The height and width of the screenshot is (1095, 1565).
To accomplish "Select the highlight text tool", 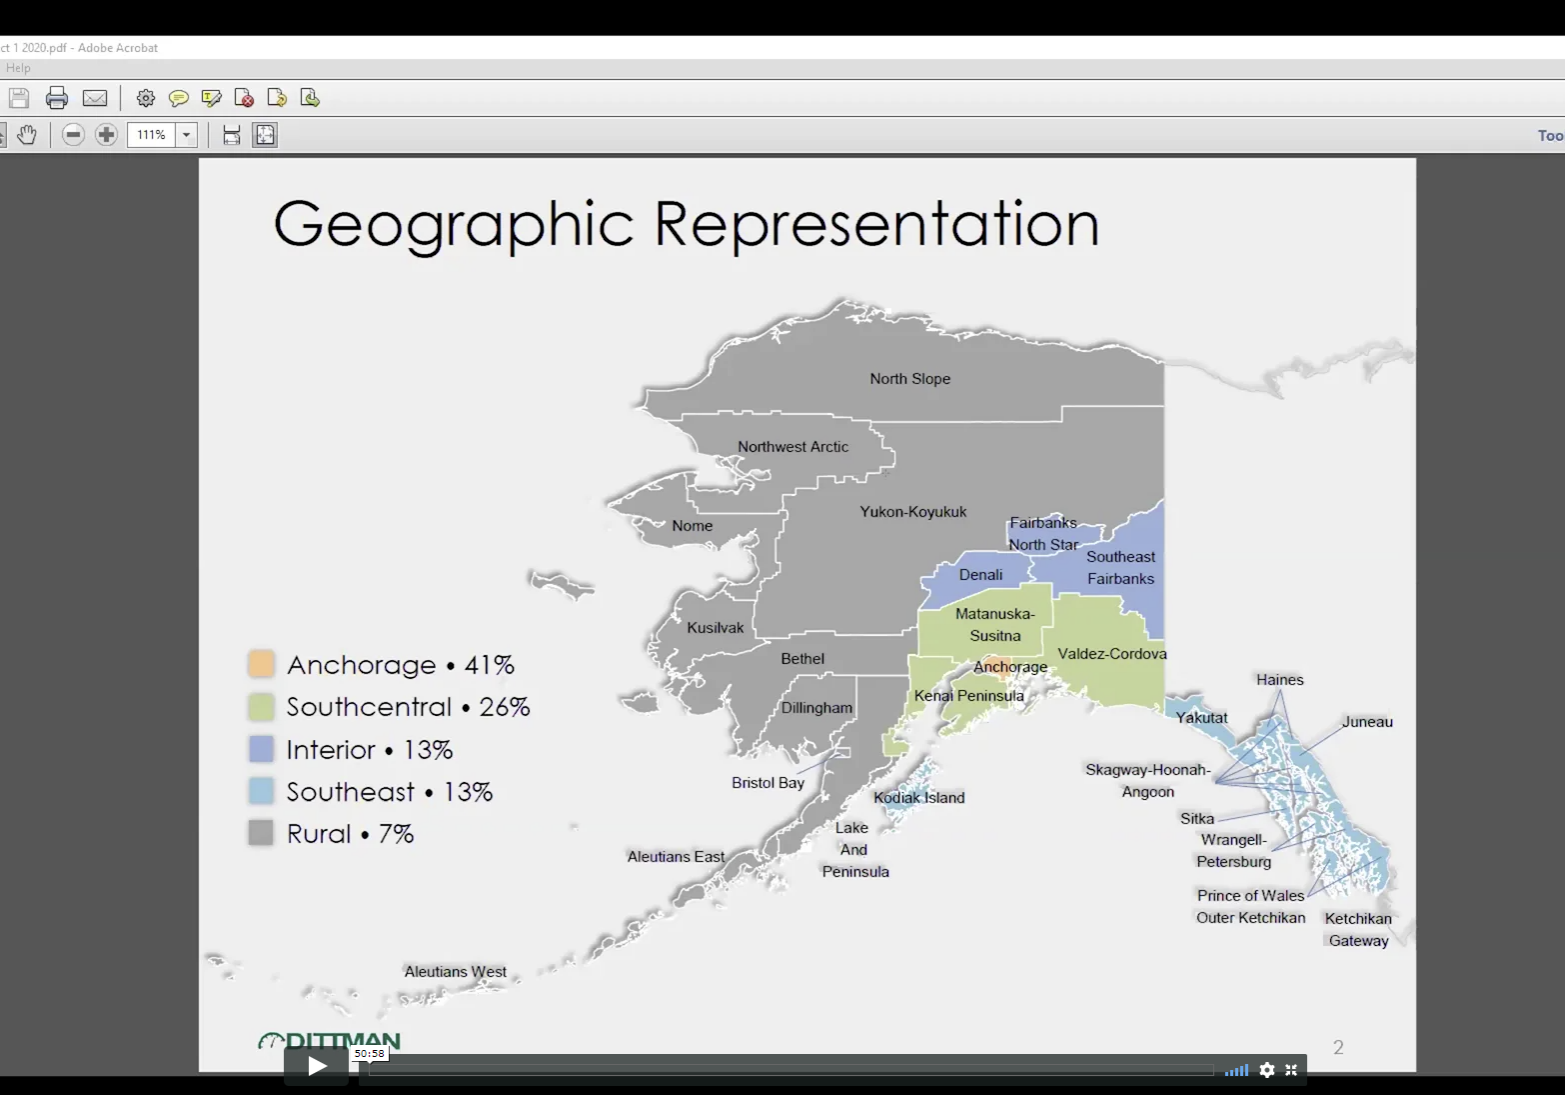I will pyautogui.click(x=211, y=98).
